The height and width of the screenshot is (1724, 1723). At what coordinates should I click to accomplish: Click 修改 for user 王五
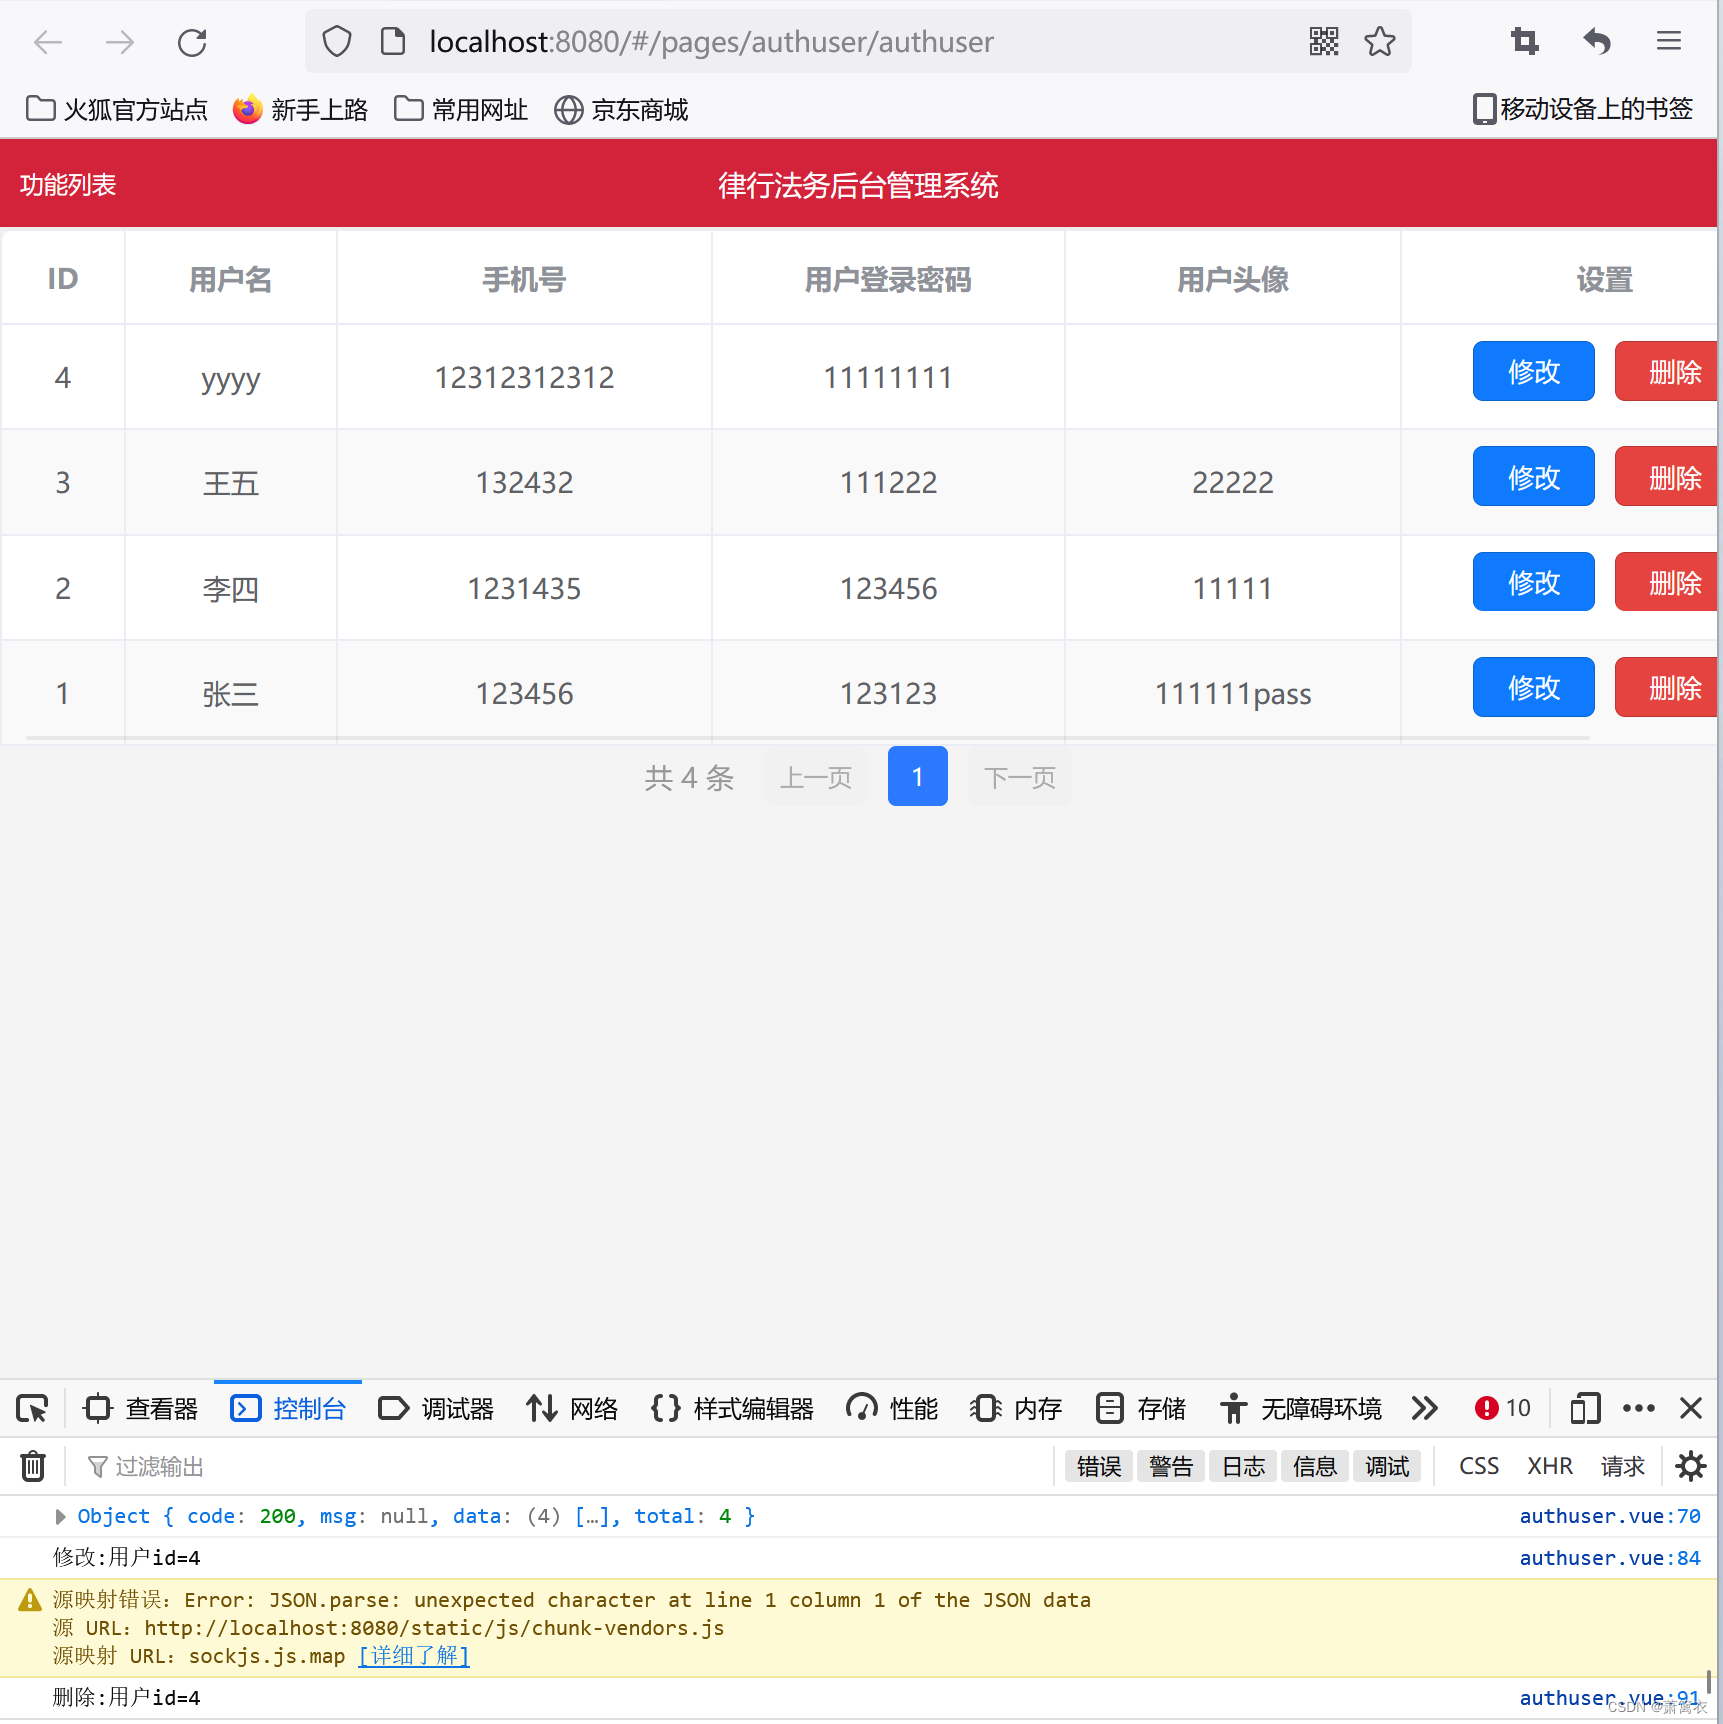[1533, 477]
